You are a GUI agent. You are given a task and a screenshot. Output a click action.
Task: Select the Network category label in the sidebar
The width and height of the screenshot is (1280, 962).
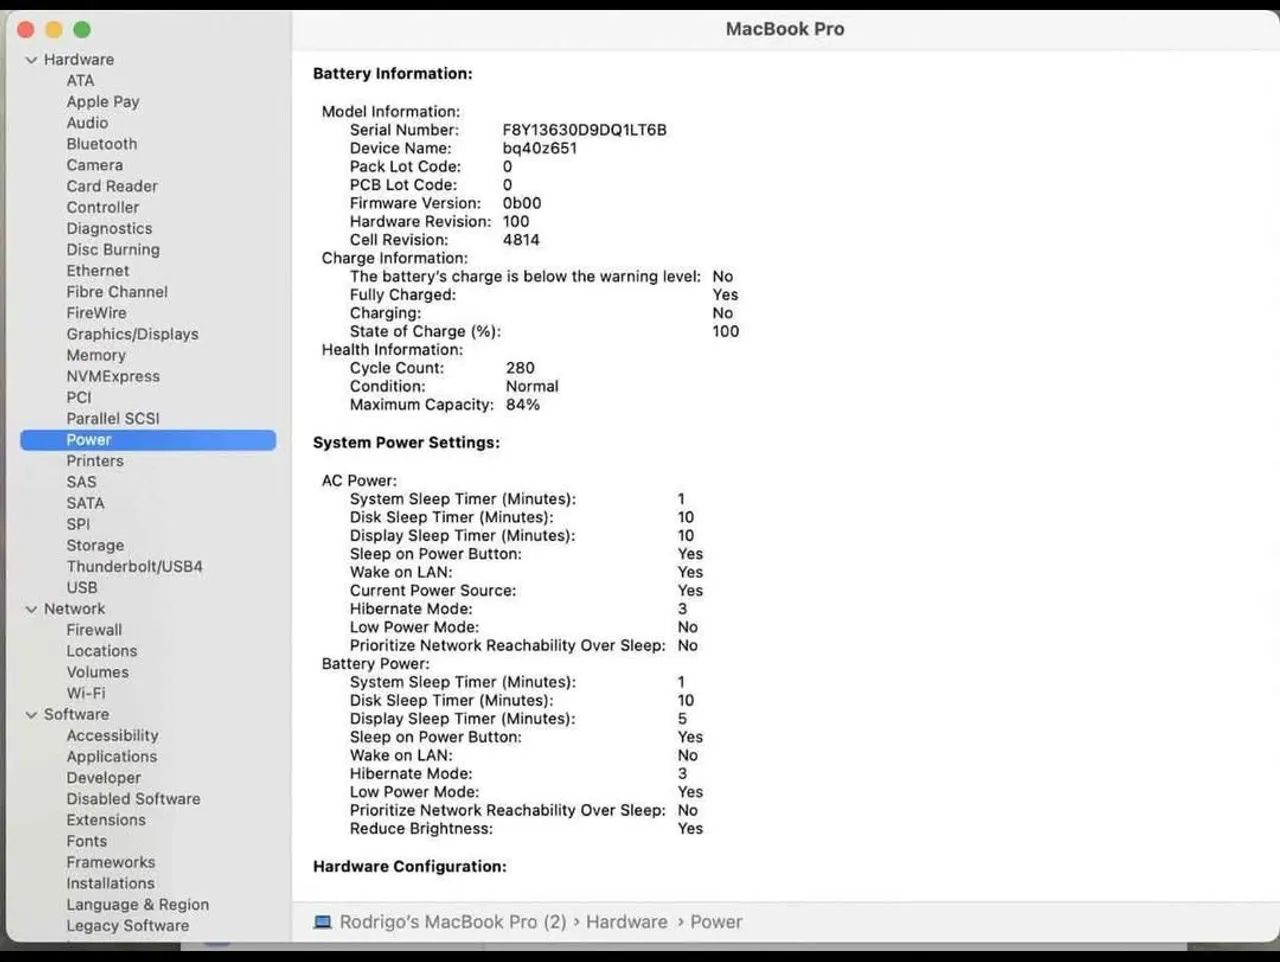pyautogui.click(x=74, y=609)
